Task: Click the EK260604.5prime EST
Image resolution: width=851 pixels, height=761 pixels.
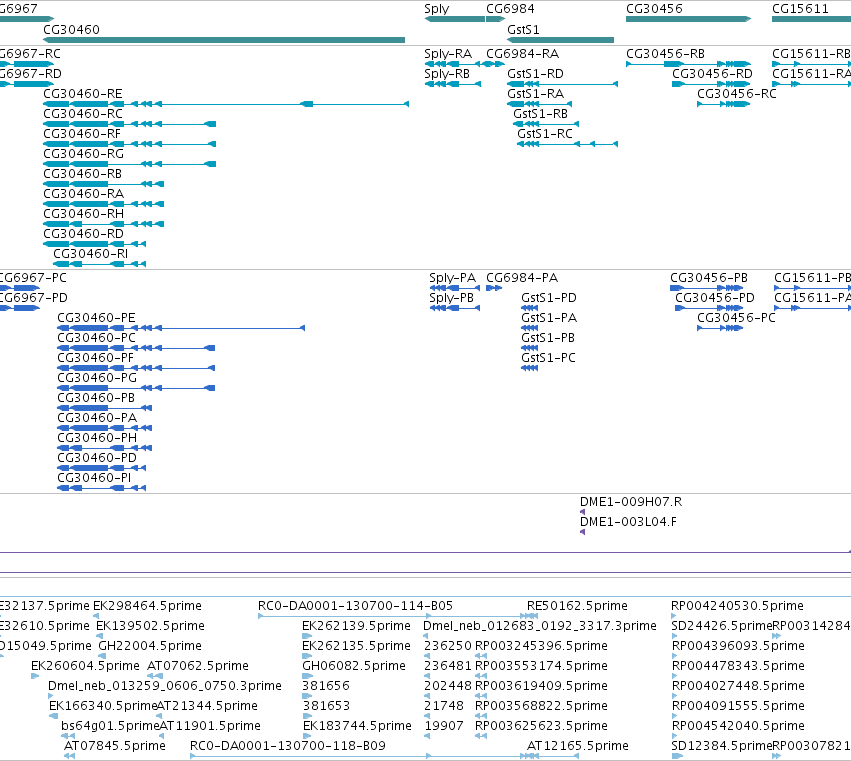Action: [x=85, y=665]
